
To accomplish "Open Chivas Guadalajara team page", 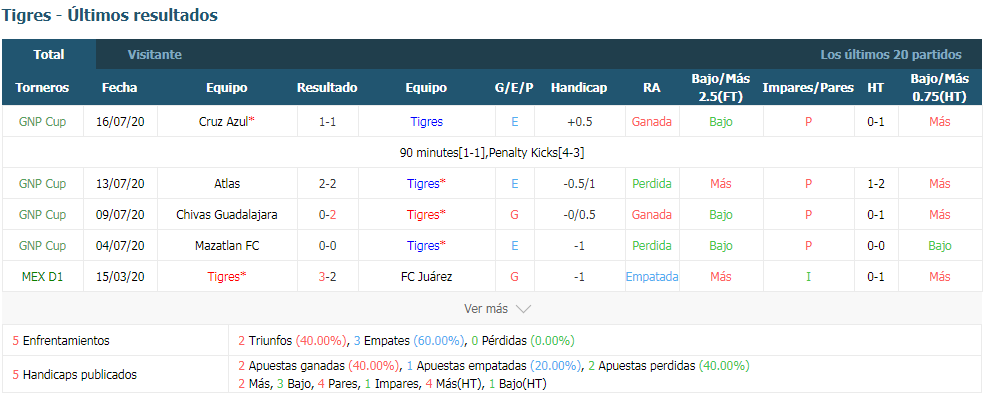I will pyautogui.click(x=227, y=215).
